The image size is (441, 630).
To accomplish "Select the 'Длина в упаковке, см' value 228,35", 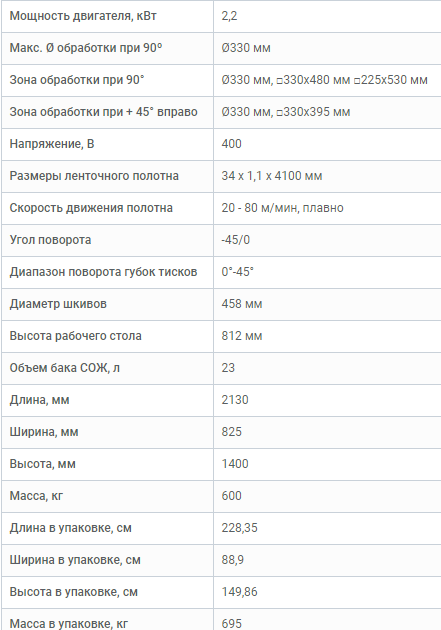I will (239, 528).
